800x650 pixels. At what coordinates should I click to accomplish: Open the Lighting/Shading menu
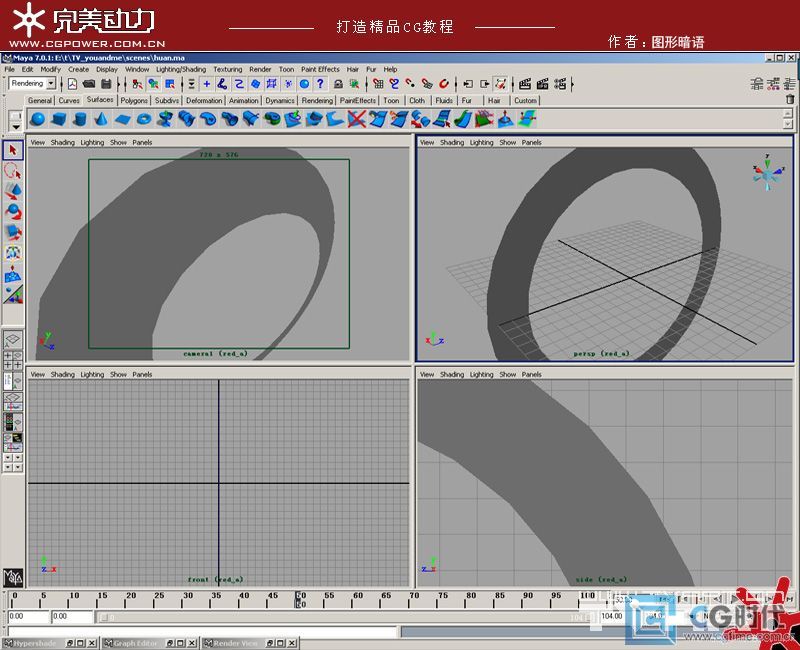click(x=181, y=69)
